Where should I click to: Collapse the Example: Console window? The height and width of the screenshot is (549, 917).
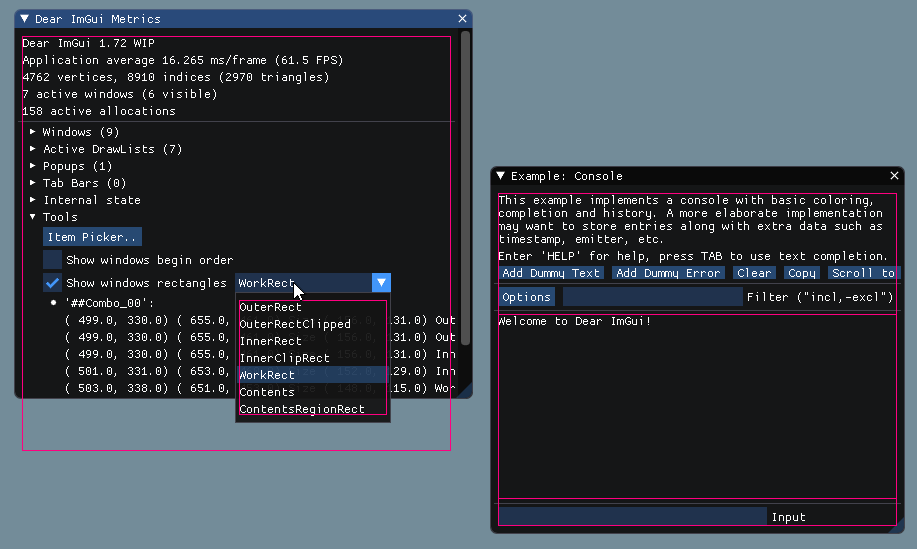[501, 176]
